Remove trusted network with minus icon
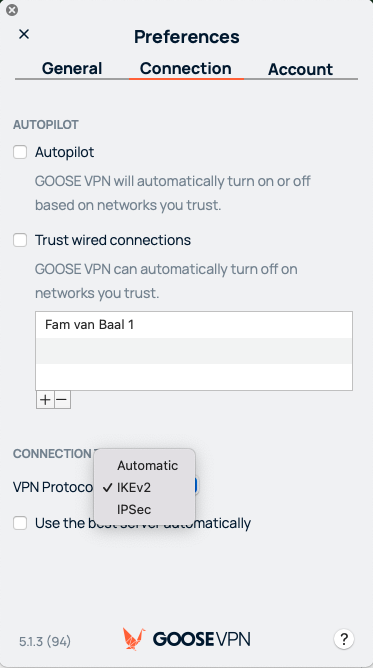The image size is (373, 668). (62, 400)
